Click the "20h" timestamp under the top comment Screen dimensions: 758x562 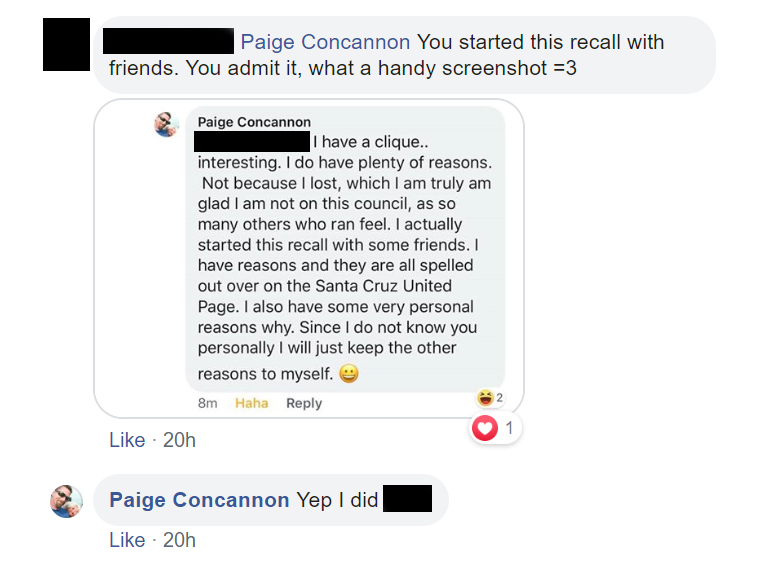pyautogui.click(x=179, y=440)
